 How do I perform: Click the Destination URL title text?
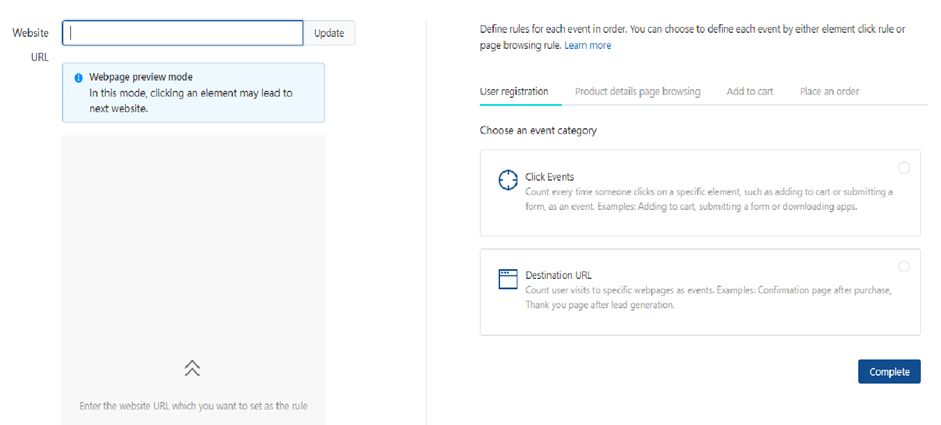tap(558, 275)
